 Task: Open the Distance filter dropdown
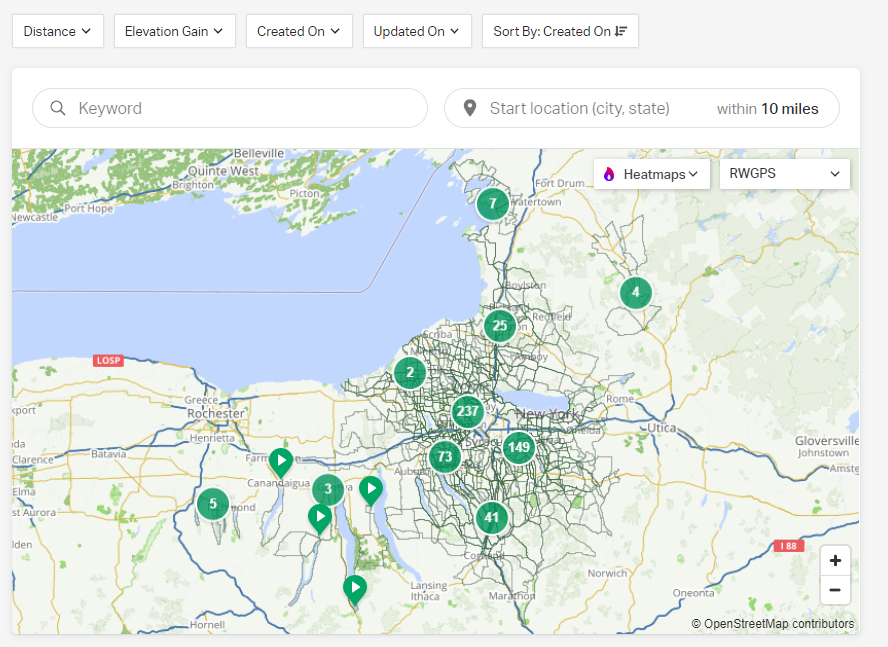[x=58, y=31]
